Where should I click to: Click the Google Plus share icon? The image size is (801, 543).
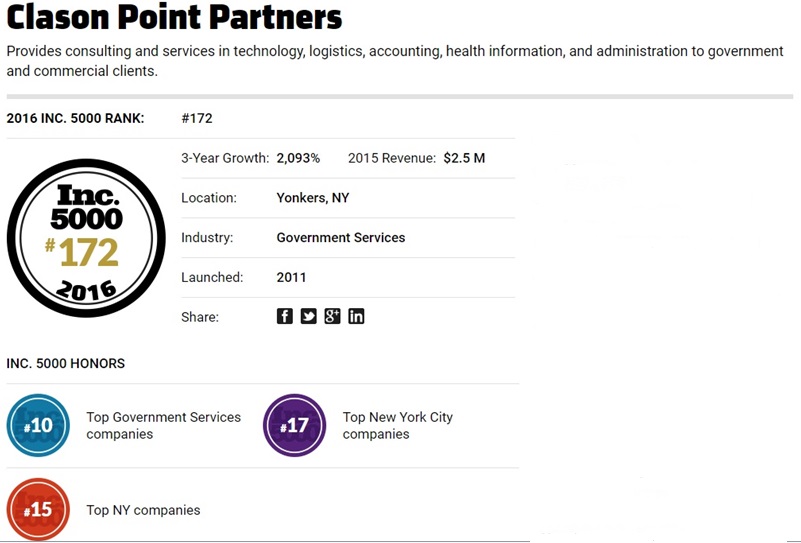pyautogui.click(x=332, y=316)
